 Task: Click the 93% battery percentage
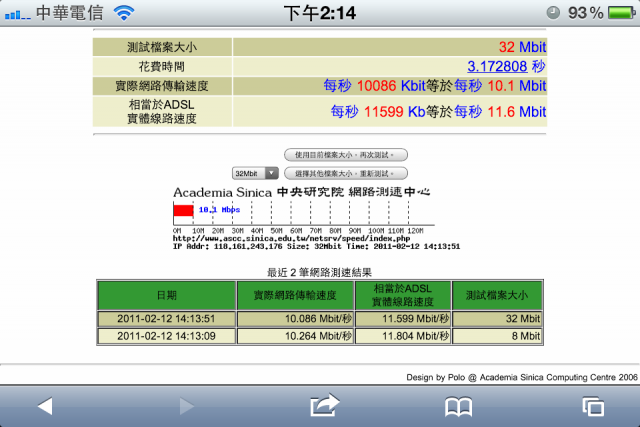pos(586,13)
